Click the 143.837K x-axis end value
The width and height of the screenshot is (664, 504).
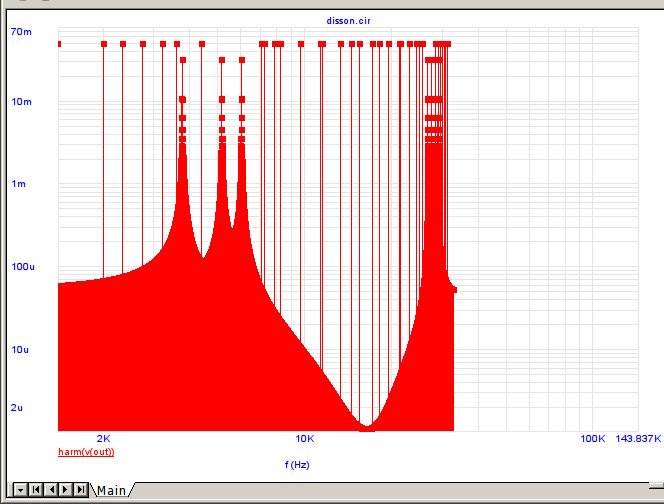(x=638, y=439)
